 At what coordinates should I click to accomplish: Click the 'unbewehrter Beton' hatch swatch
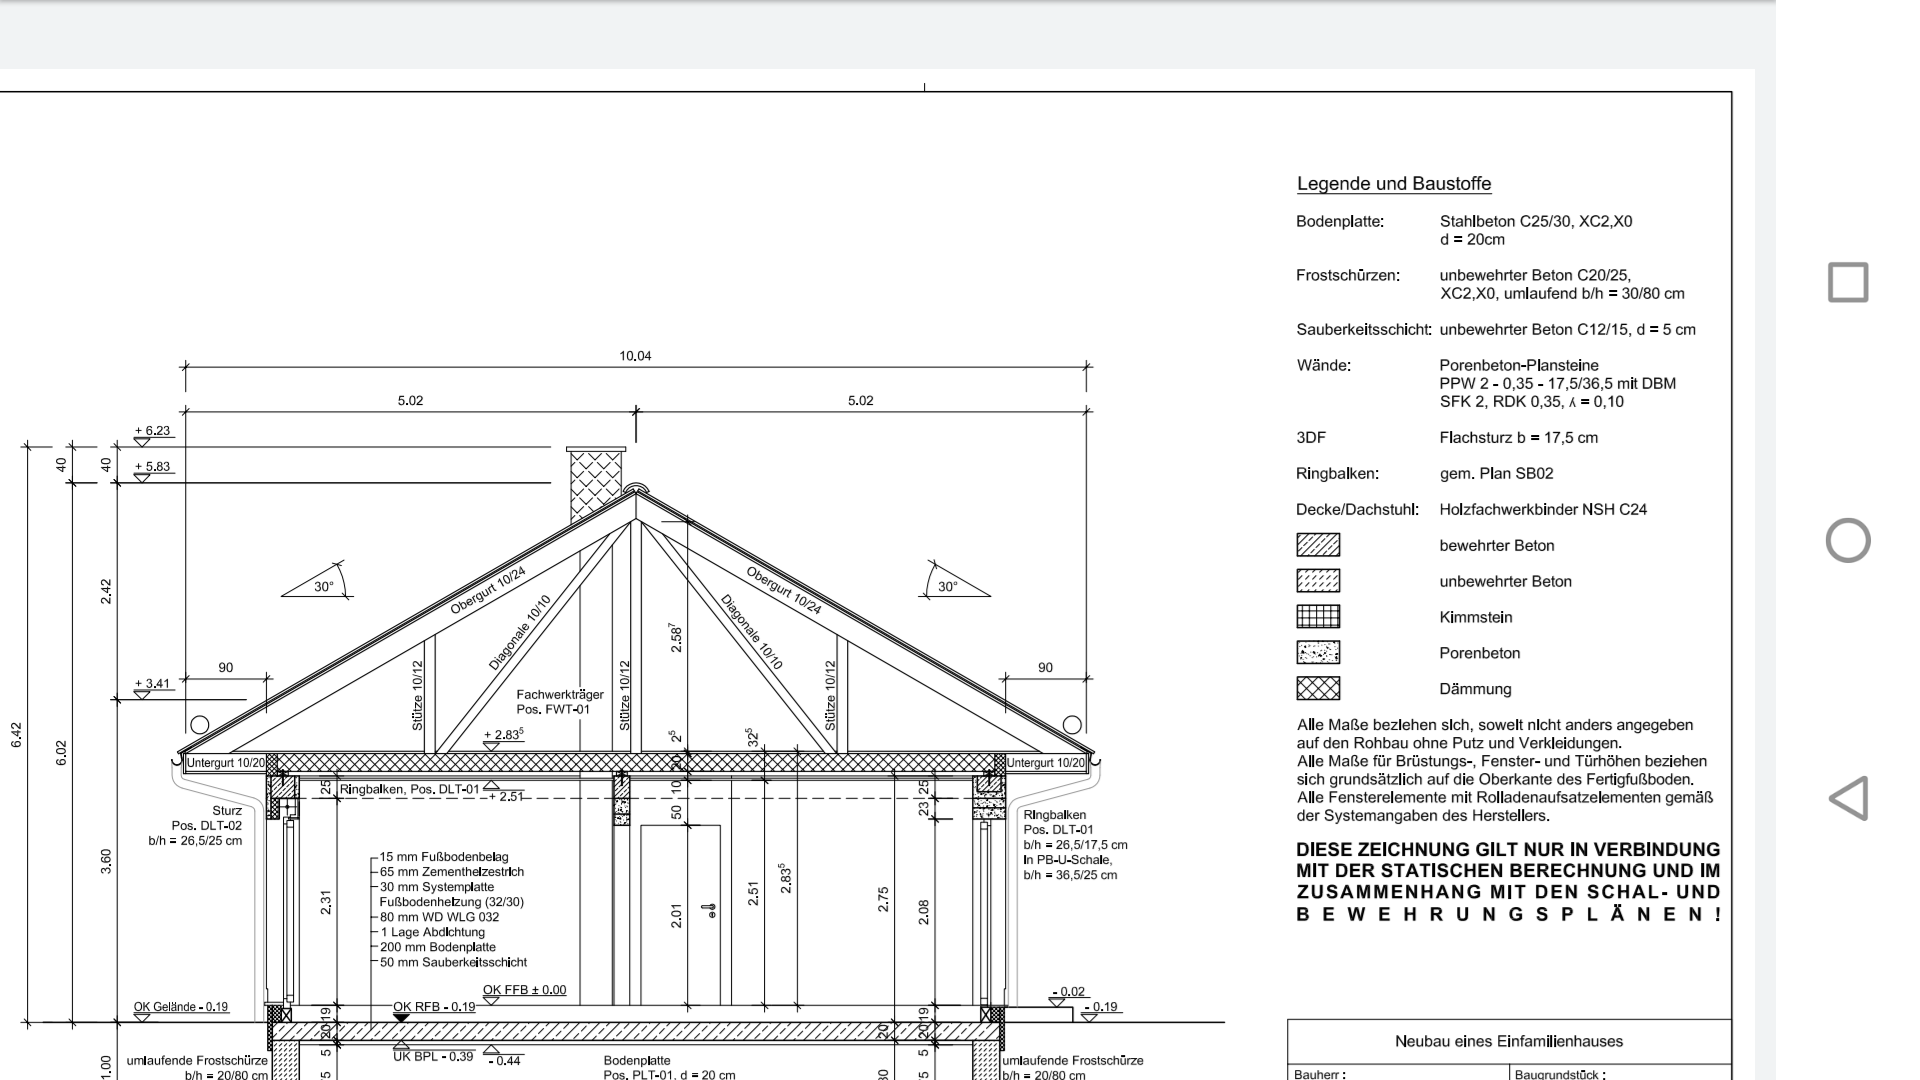(1318, 581)
